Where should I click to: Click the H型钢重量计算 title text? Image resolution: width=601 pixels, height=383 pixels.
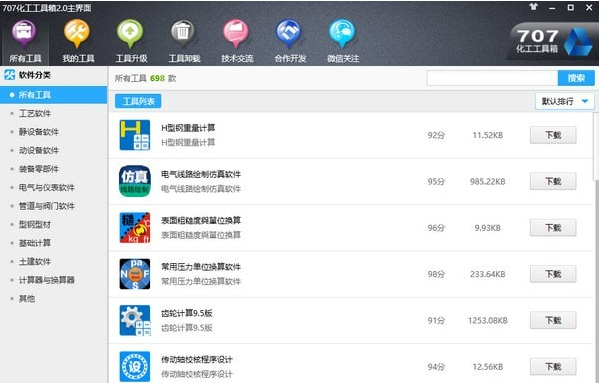pyautogui.click(x=188, y=128)
